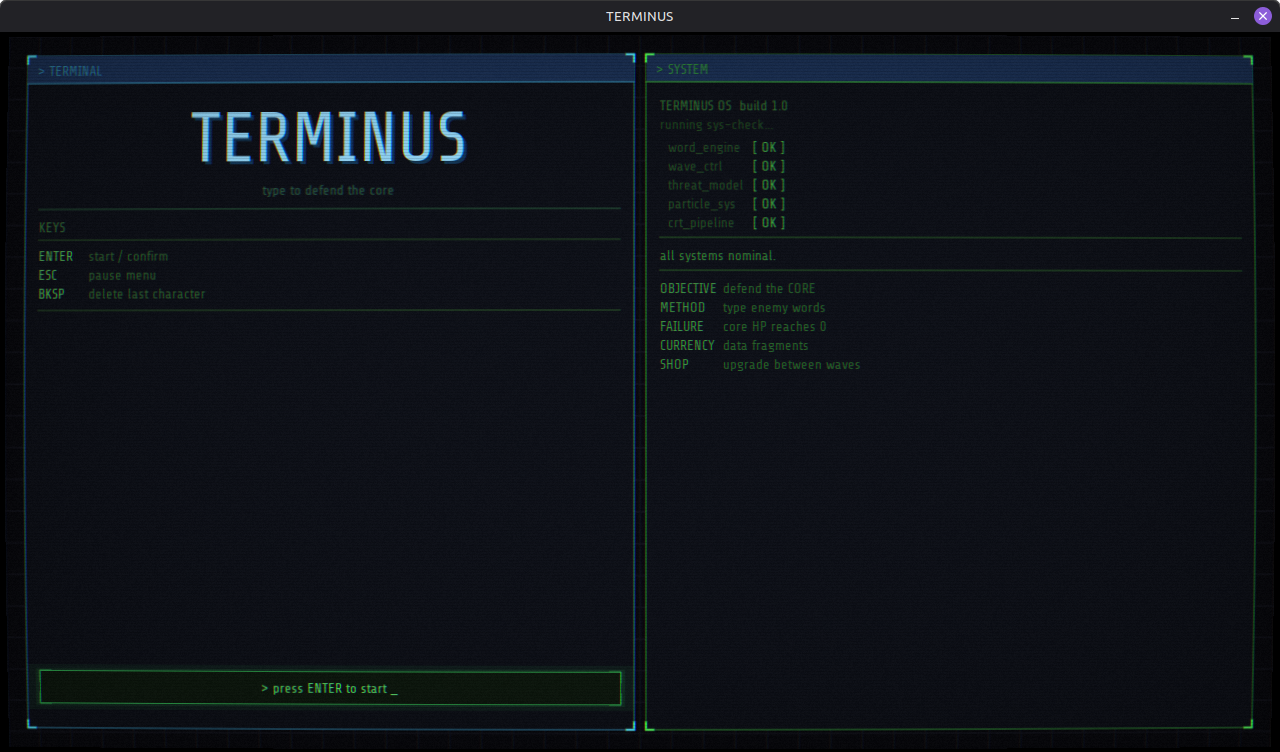Click the BKSP key label

51,294
